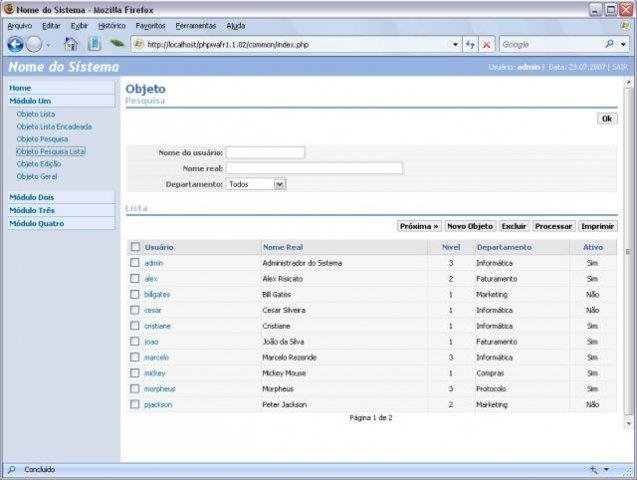
Task: Open the Arquivo menu
Action: tap(20, 26)
